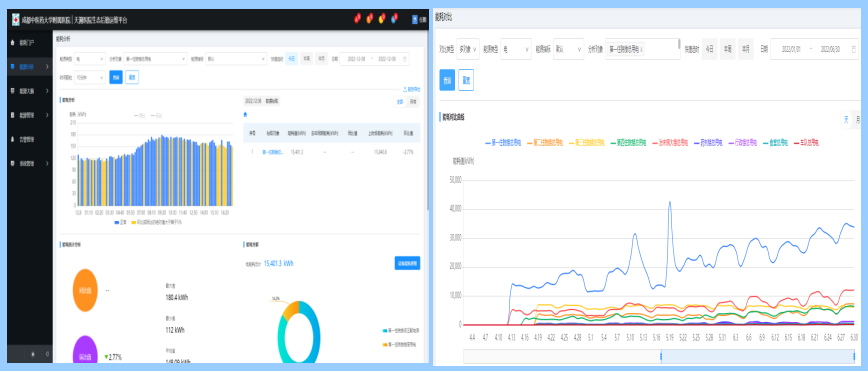Open the user avatar icon in top bar
The width and height of the screenshot is (868, 372).
click(415, 19)
